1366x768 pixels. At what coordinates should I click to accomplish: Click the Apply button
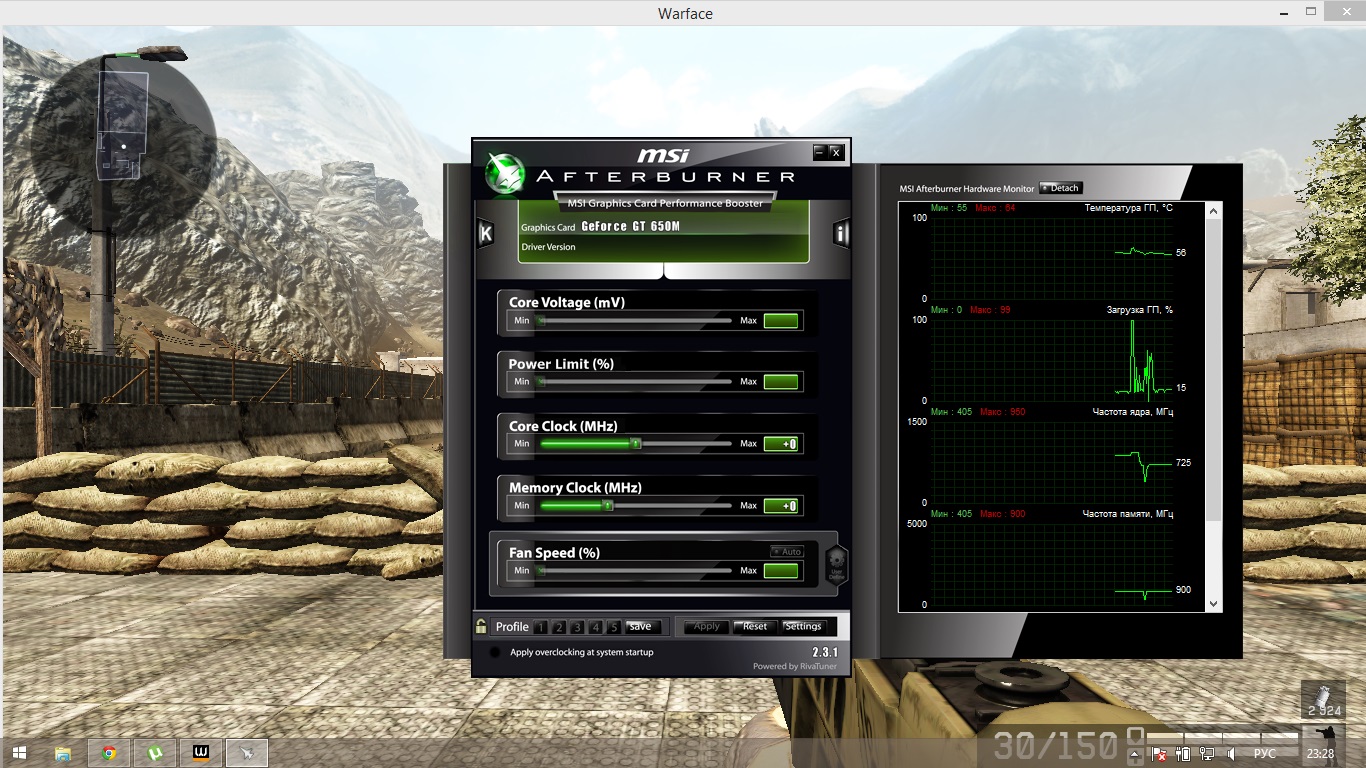[x=707, y=627]
